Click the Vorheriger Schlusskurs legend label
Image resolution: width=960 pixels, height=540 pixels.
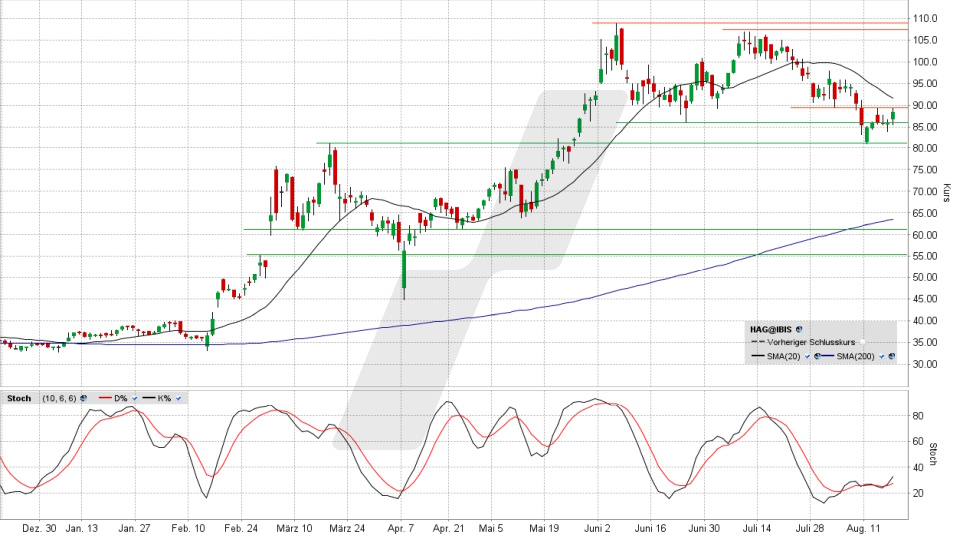(811, 342)
